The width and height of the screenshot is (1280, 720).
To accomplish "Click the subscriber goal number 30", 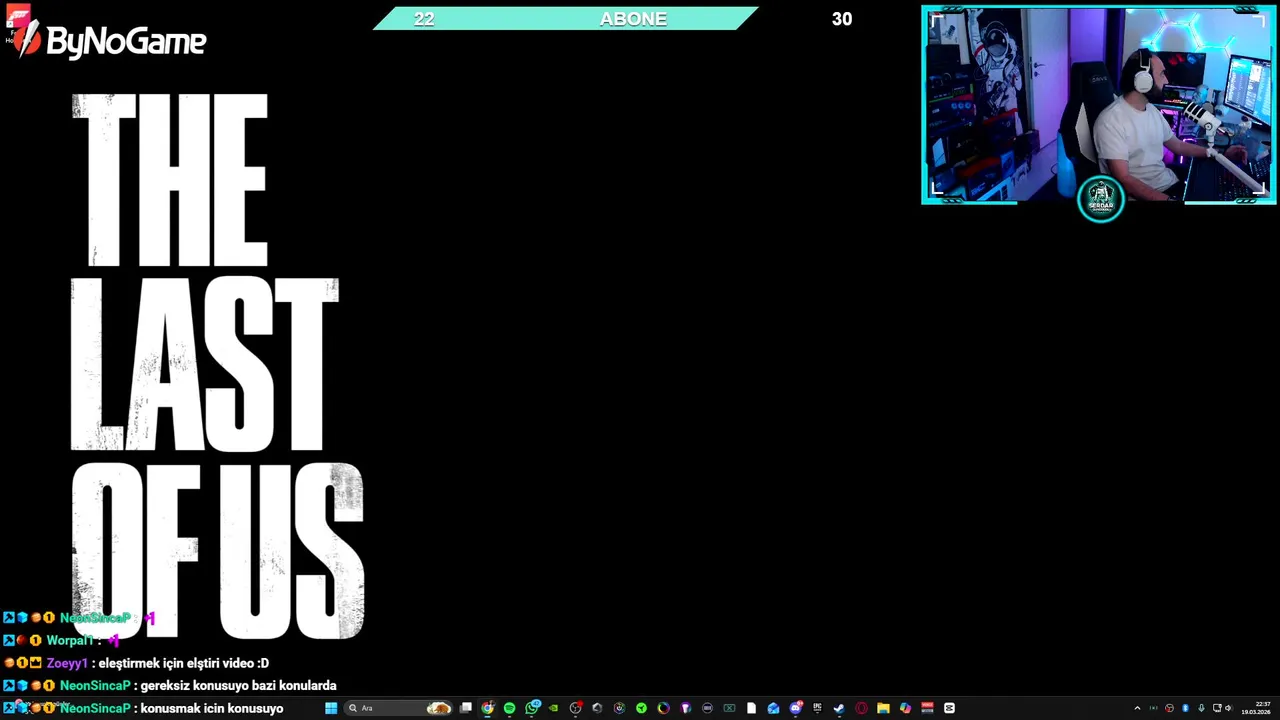I will point(842,19).
